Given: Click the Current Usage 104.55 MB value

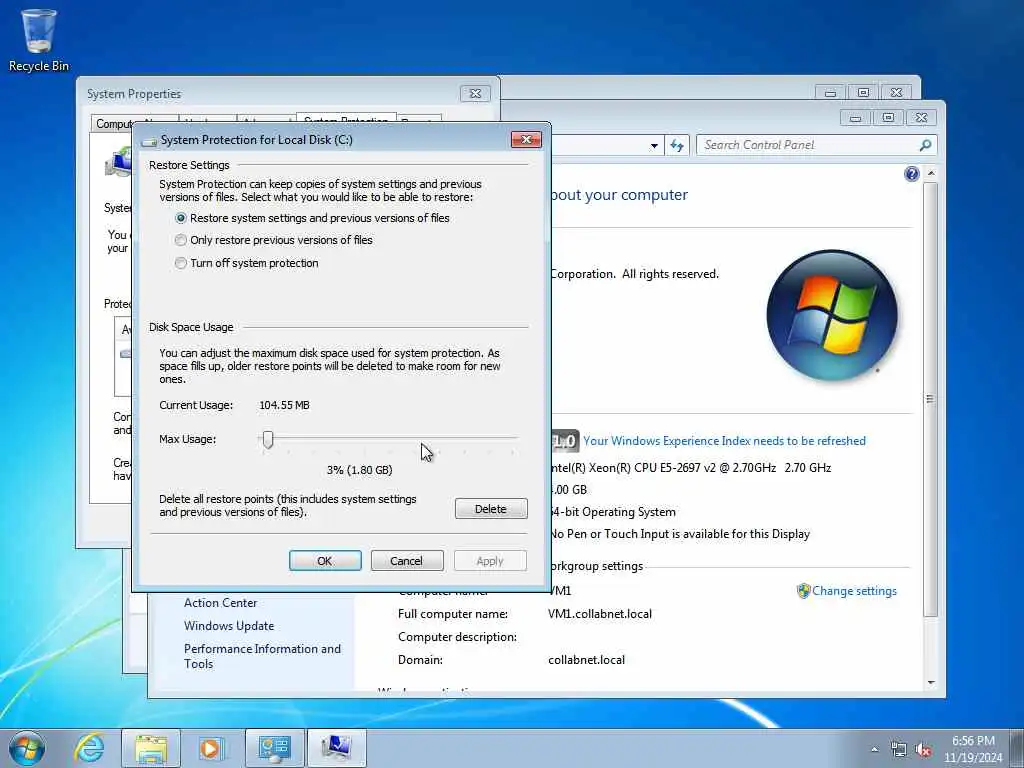Looking at the screenshot, I should click(x=284, y=405).
